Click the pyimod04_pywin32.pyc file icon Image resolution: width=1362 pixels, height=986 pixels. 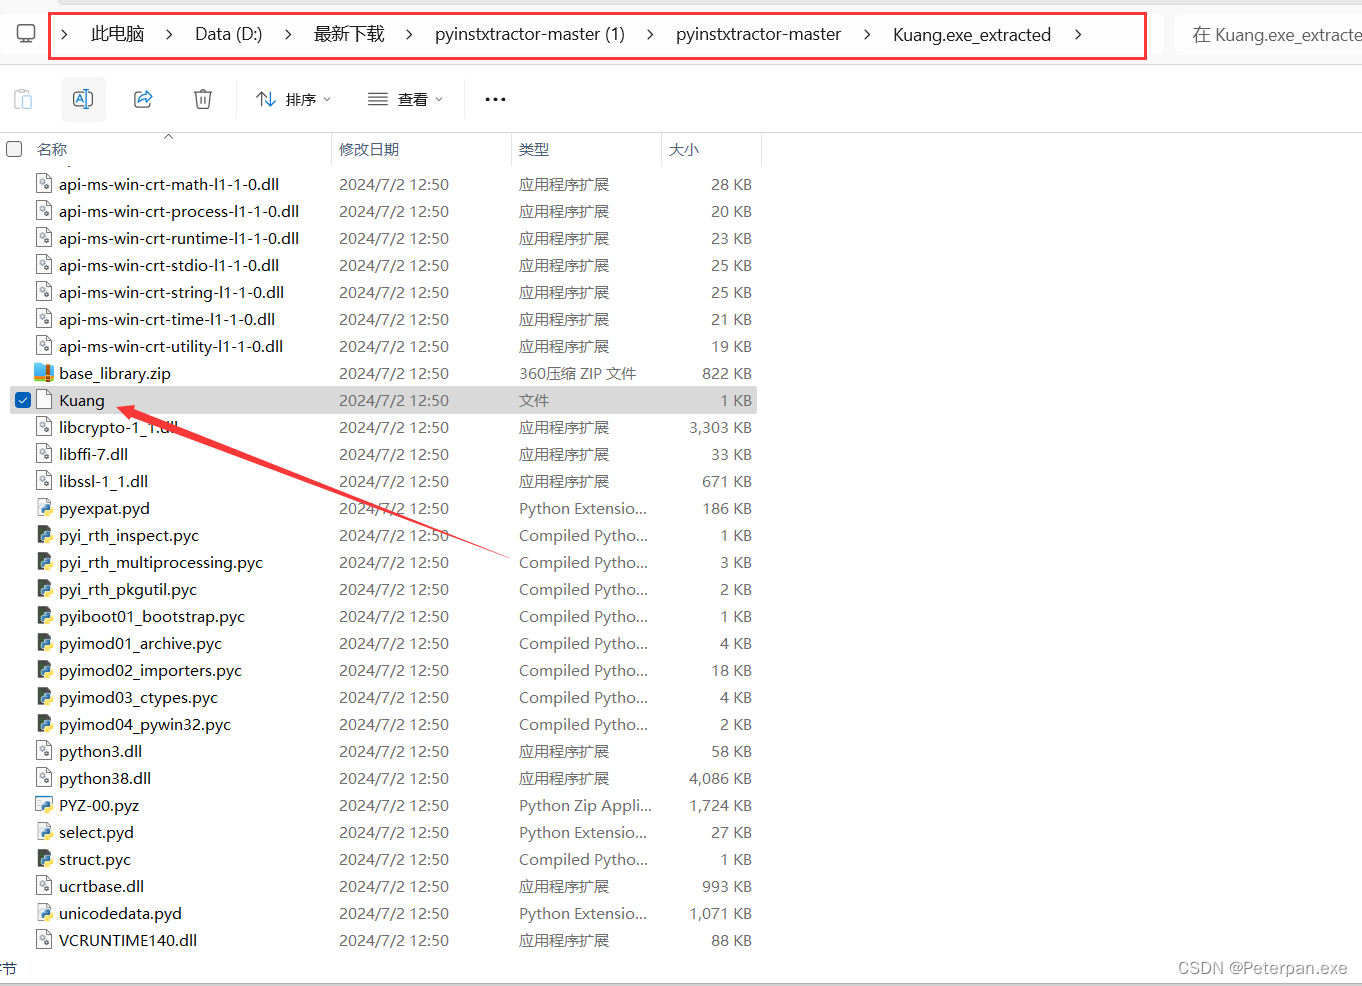click(x=44, y=724)
